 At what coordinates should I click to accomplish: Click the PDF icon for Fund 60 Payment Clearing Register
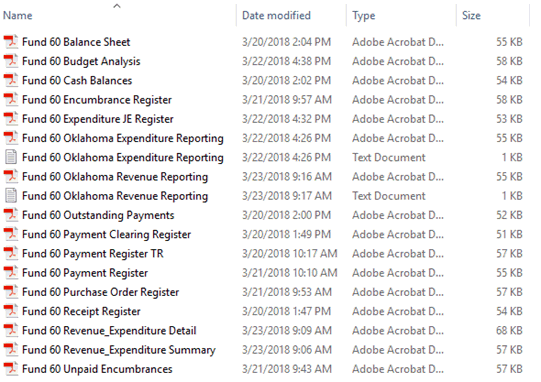pos(11,234)
